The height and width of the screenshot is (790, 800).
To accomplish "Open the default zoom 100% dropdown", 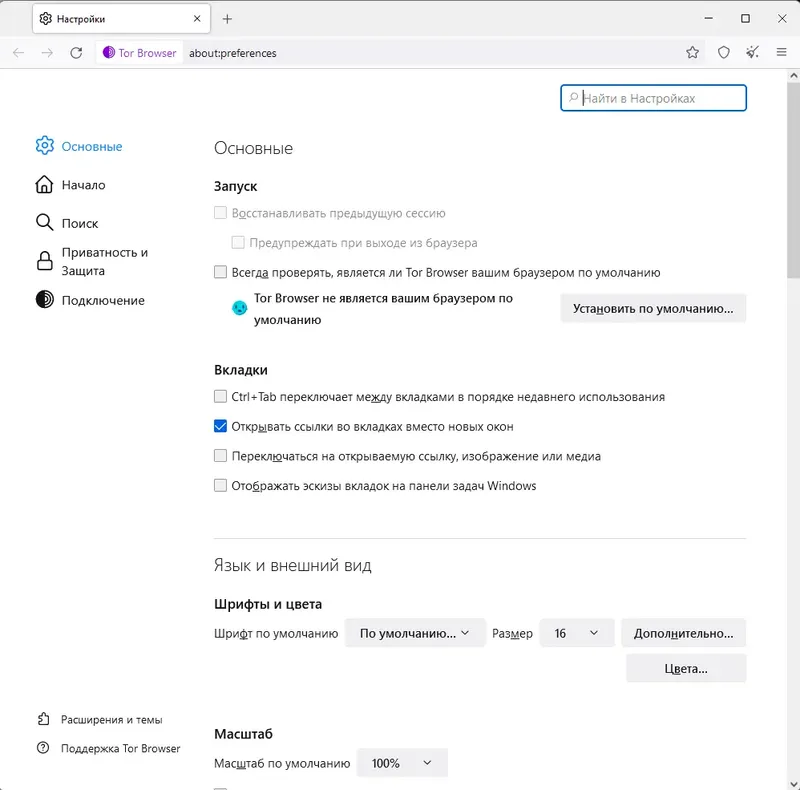I will click(401, 762).
